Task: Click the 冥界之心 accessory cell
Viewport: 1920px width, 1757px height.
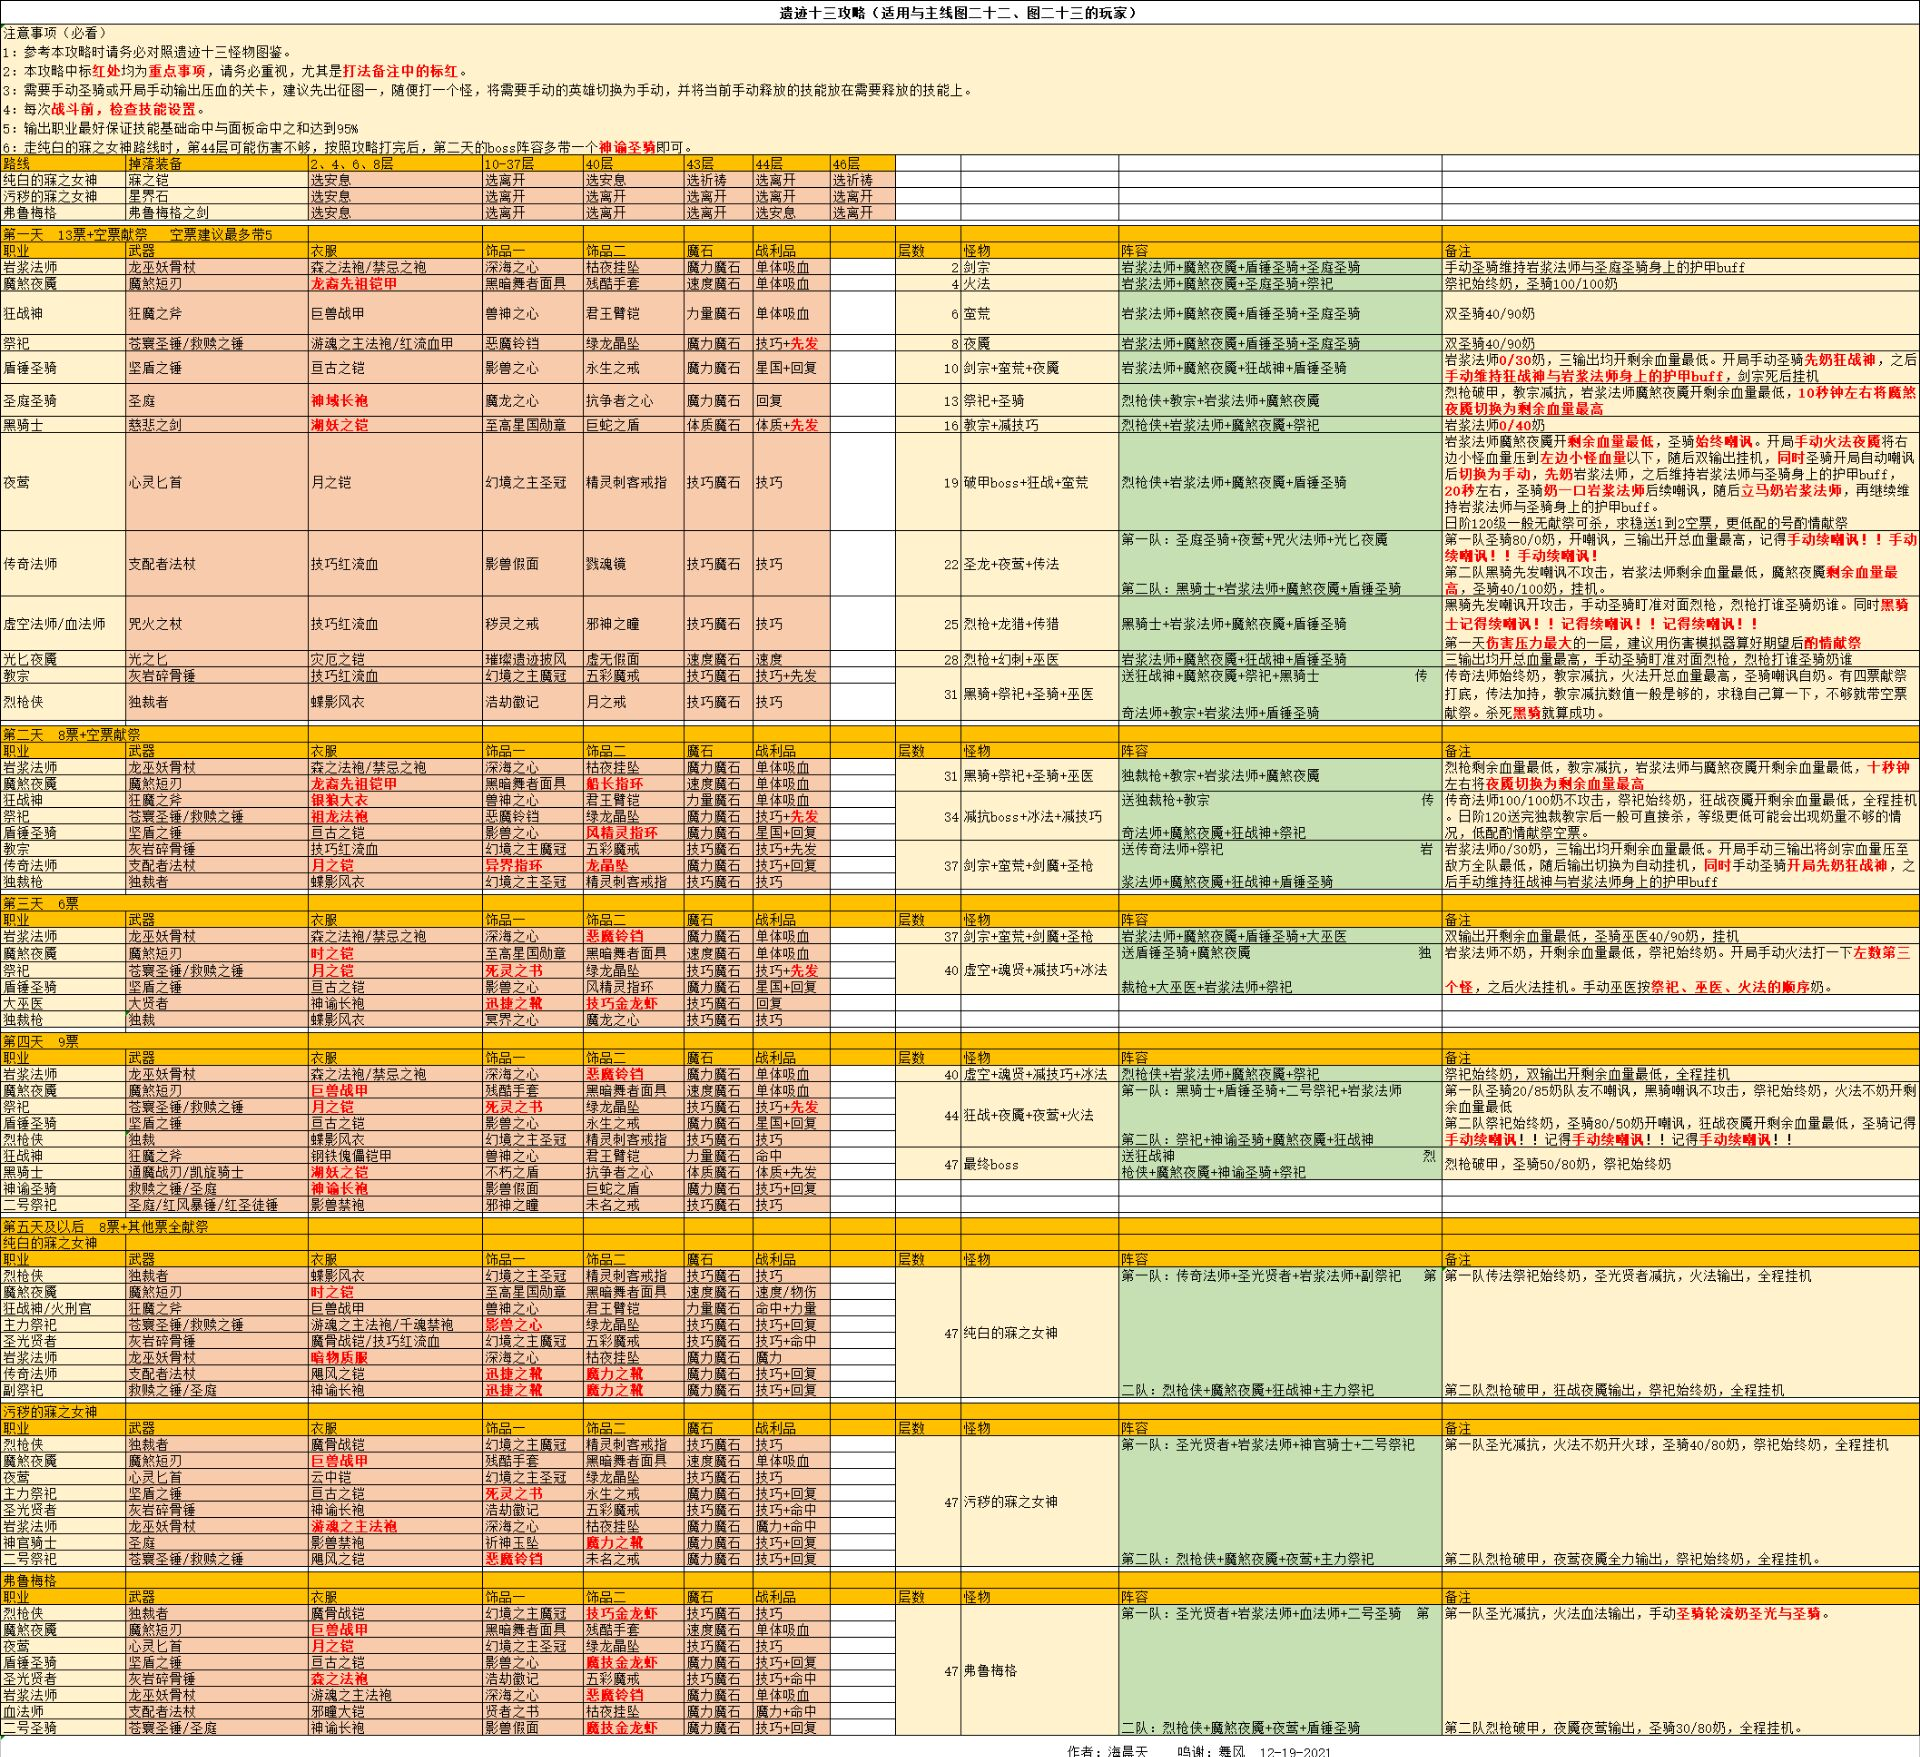Action: [x=512, y=1020]
